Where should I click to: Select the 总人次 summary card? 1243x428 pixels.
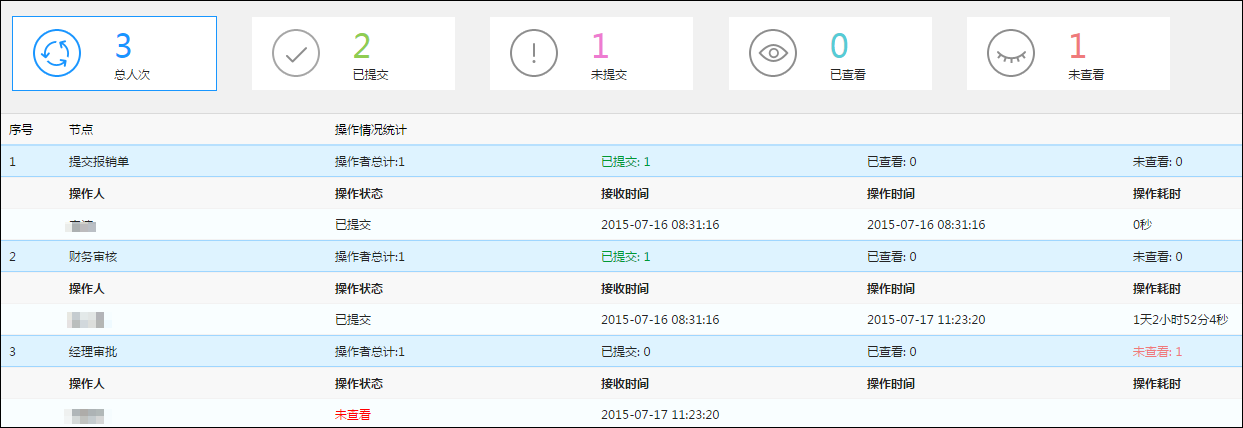(x=114, y=54)
